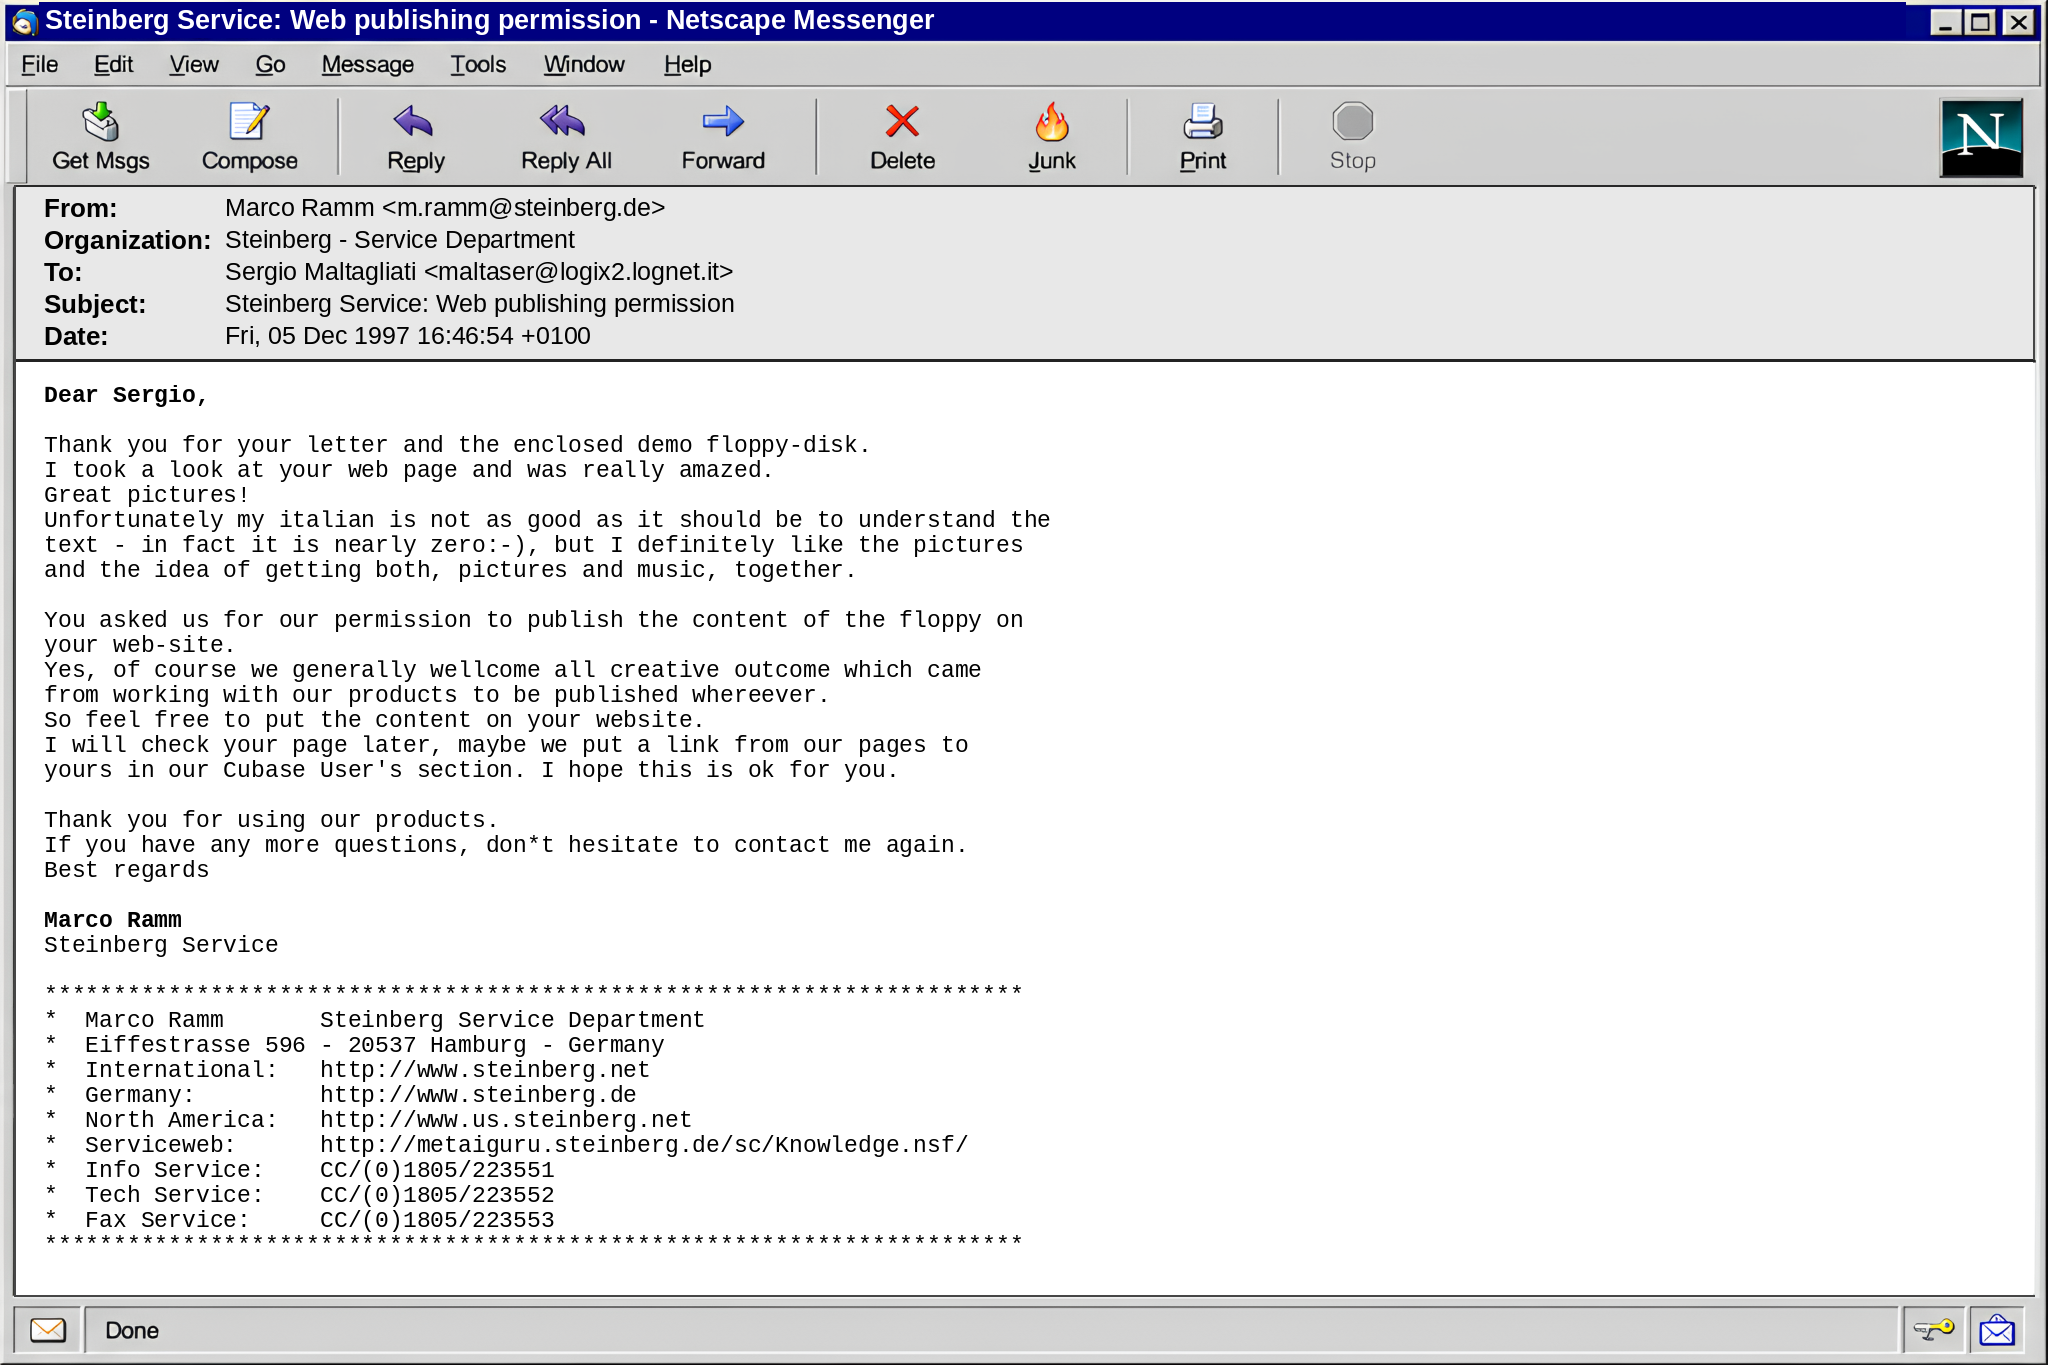
Task: Close the Messenger window
Action: pyautogui.click(x=2019, y=22)
